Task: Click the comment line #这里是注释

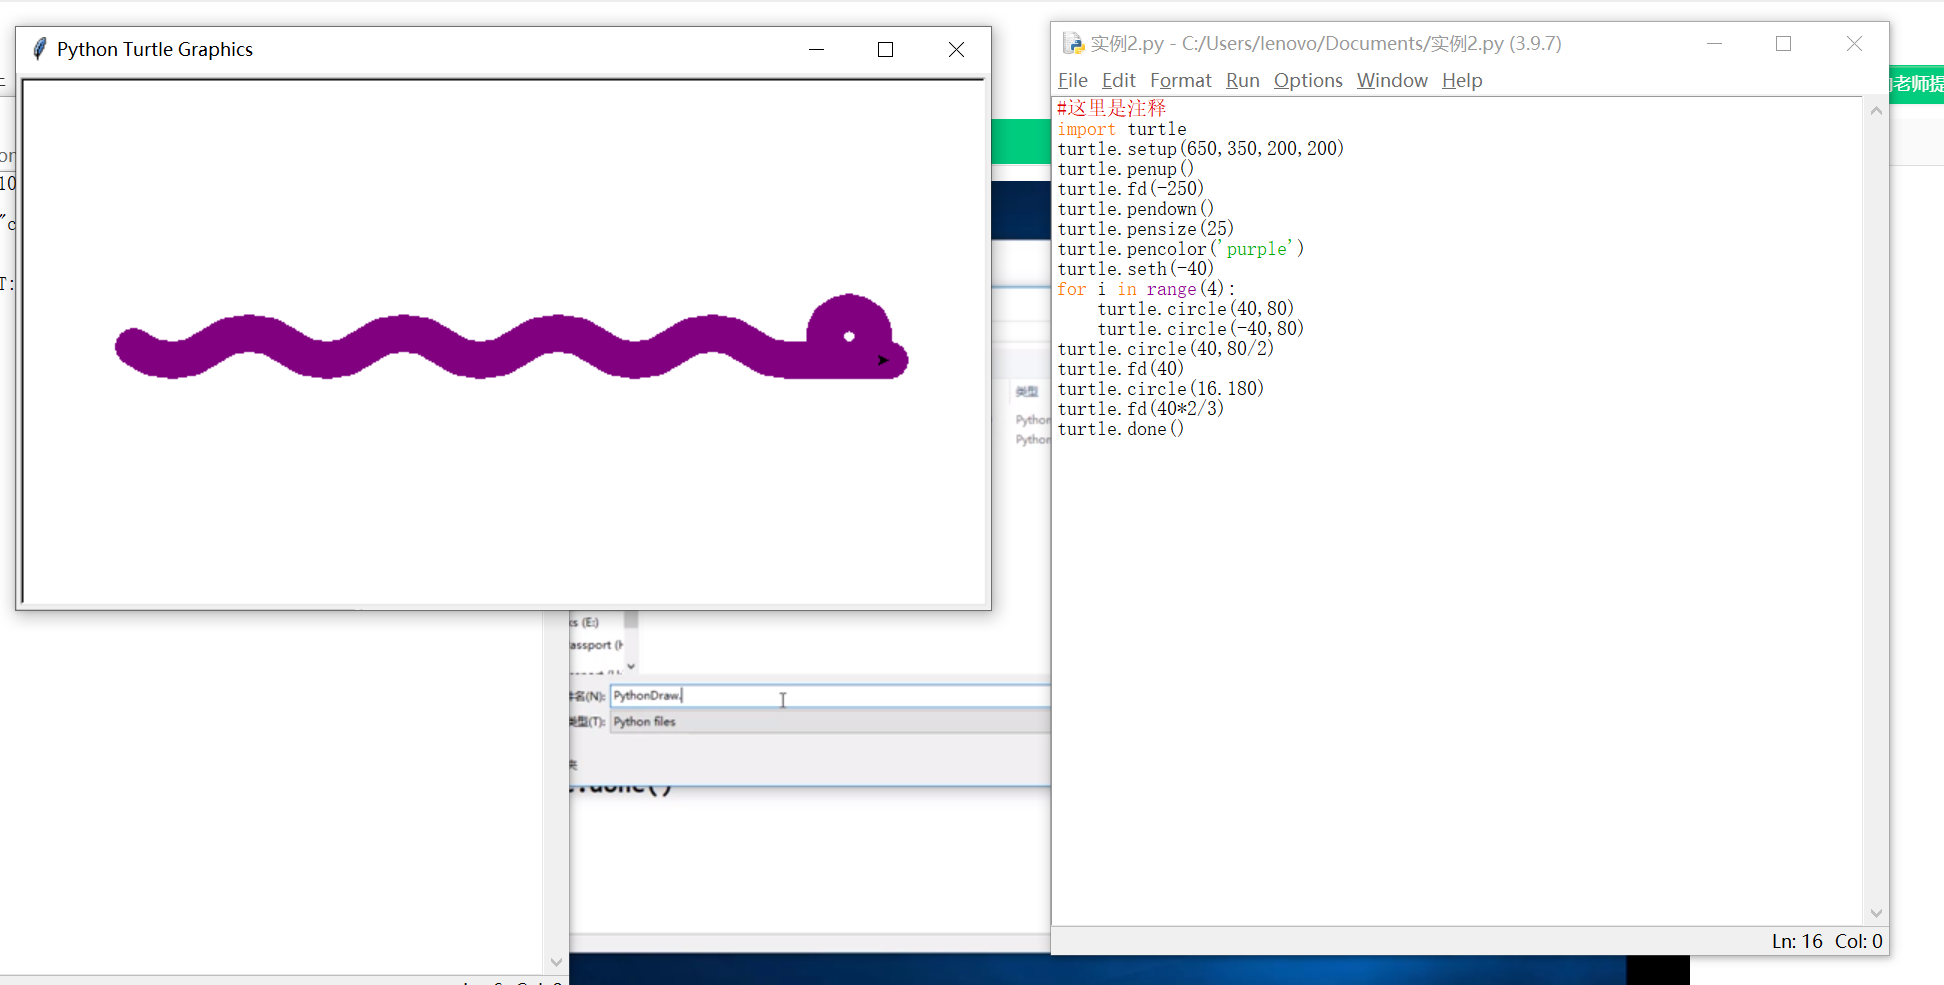Action: (x=1112, y=108)
